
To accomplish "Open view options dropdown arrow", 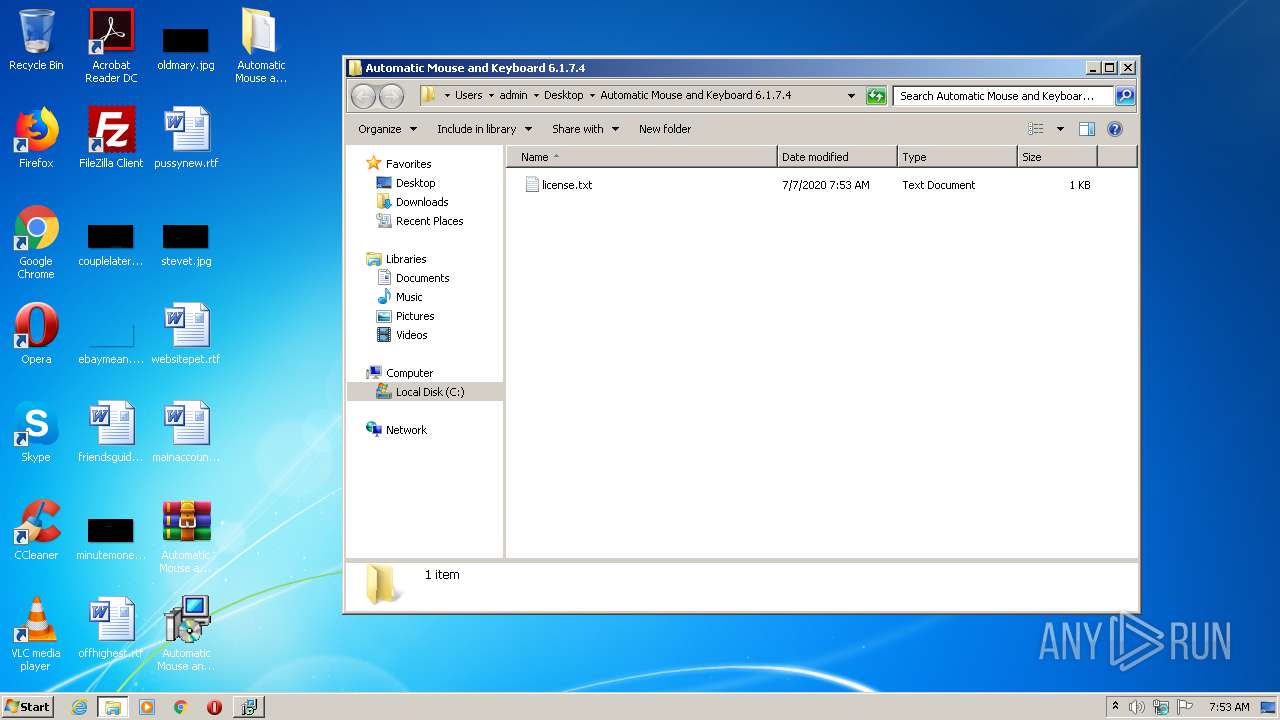I will coord(1060,129).
